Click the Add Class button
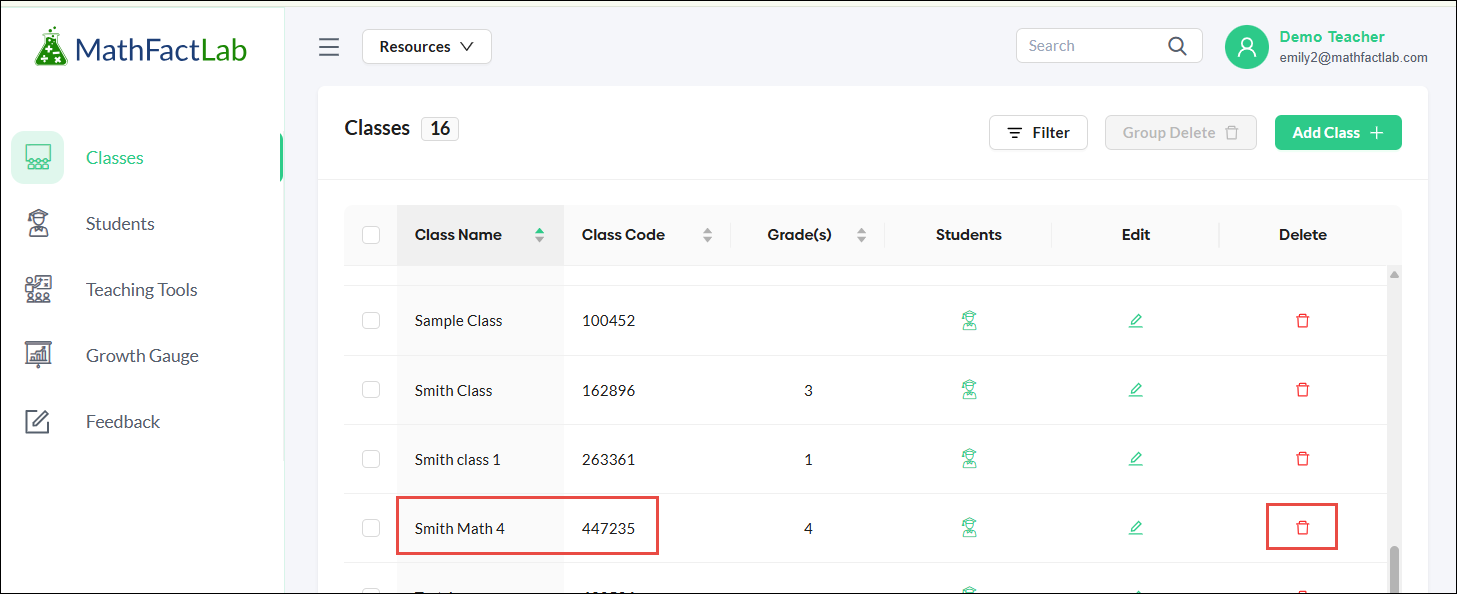 coord(1338,133)
